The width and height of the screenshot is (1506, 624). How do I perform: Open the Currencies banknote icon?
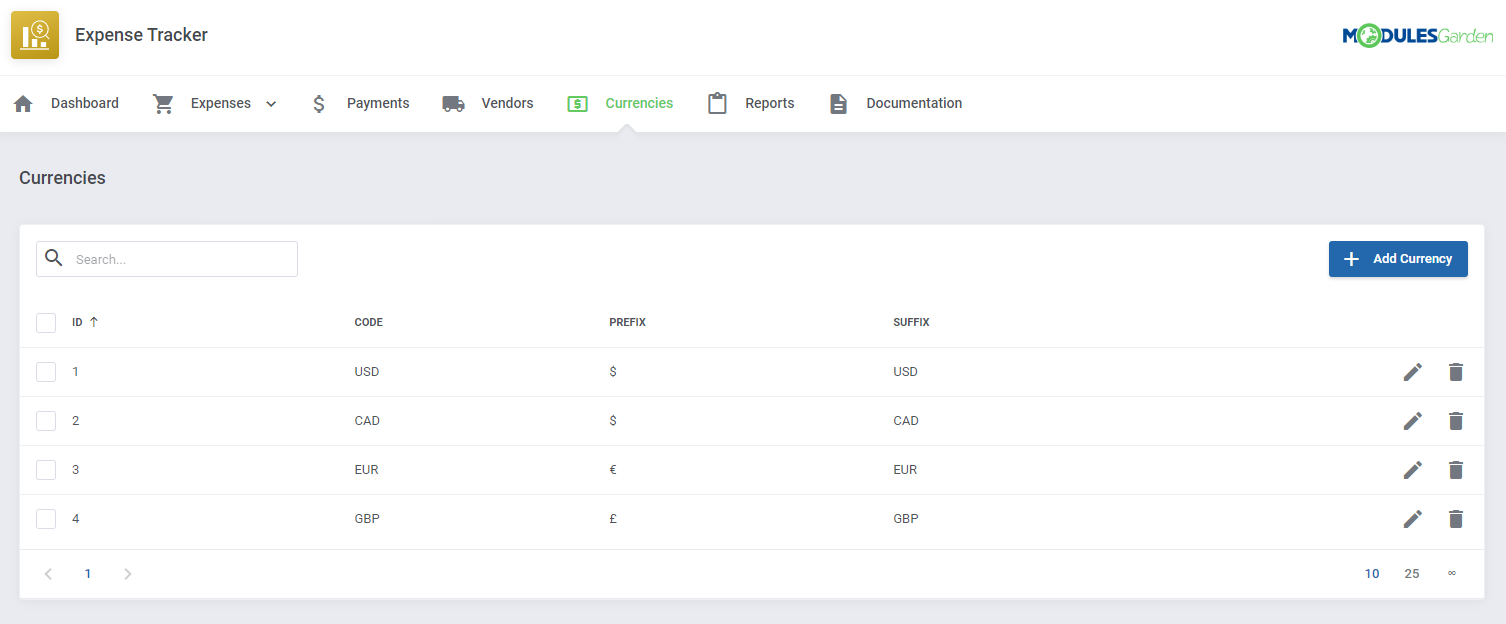pyautogui.click(x=577, y=102)
